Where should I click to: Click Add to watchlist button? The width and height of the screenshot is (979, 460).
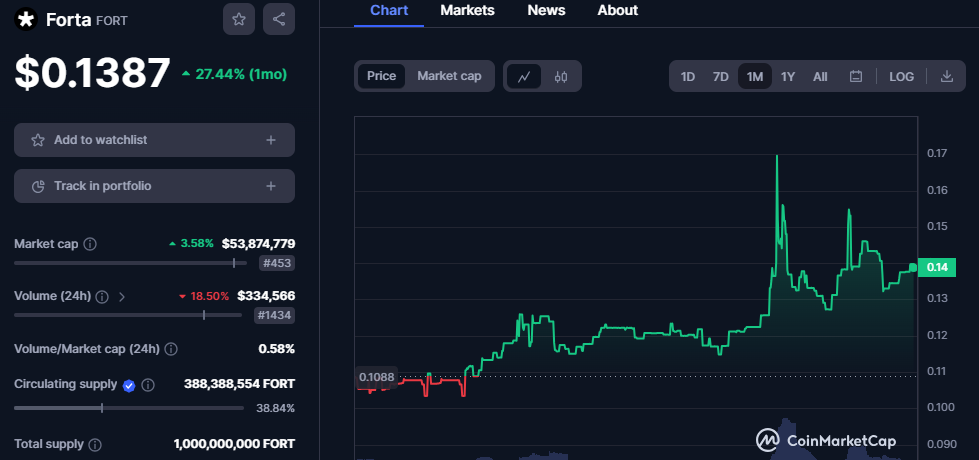pyautogui.click(x=154, y=140)
